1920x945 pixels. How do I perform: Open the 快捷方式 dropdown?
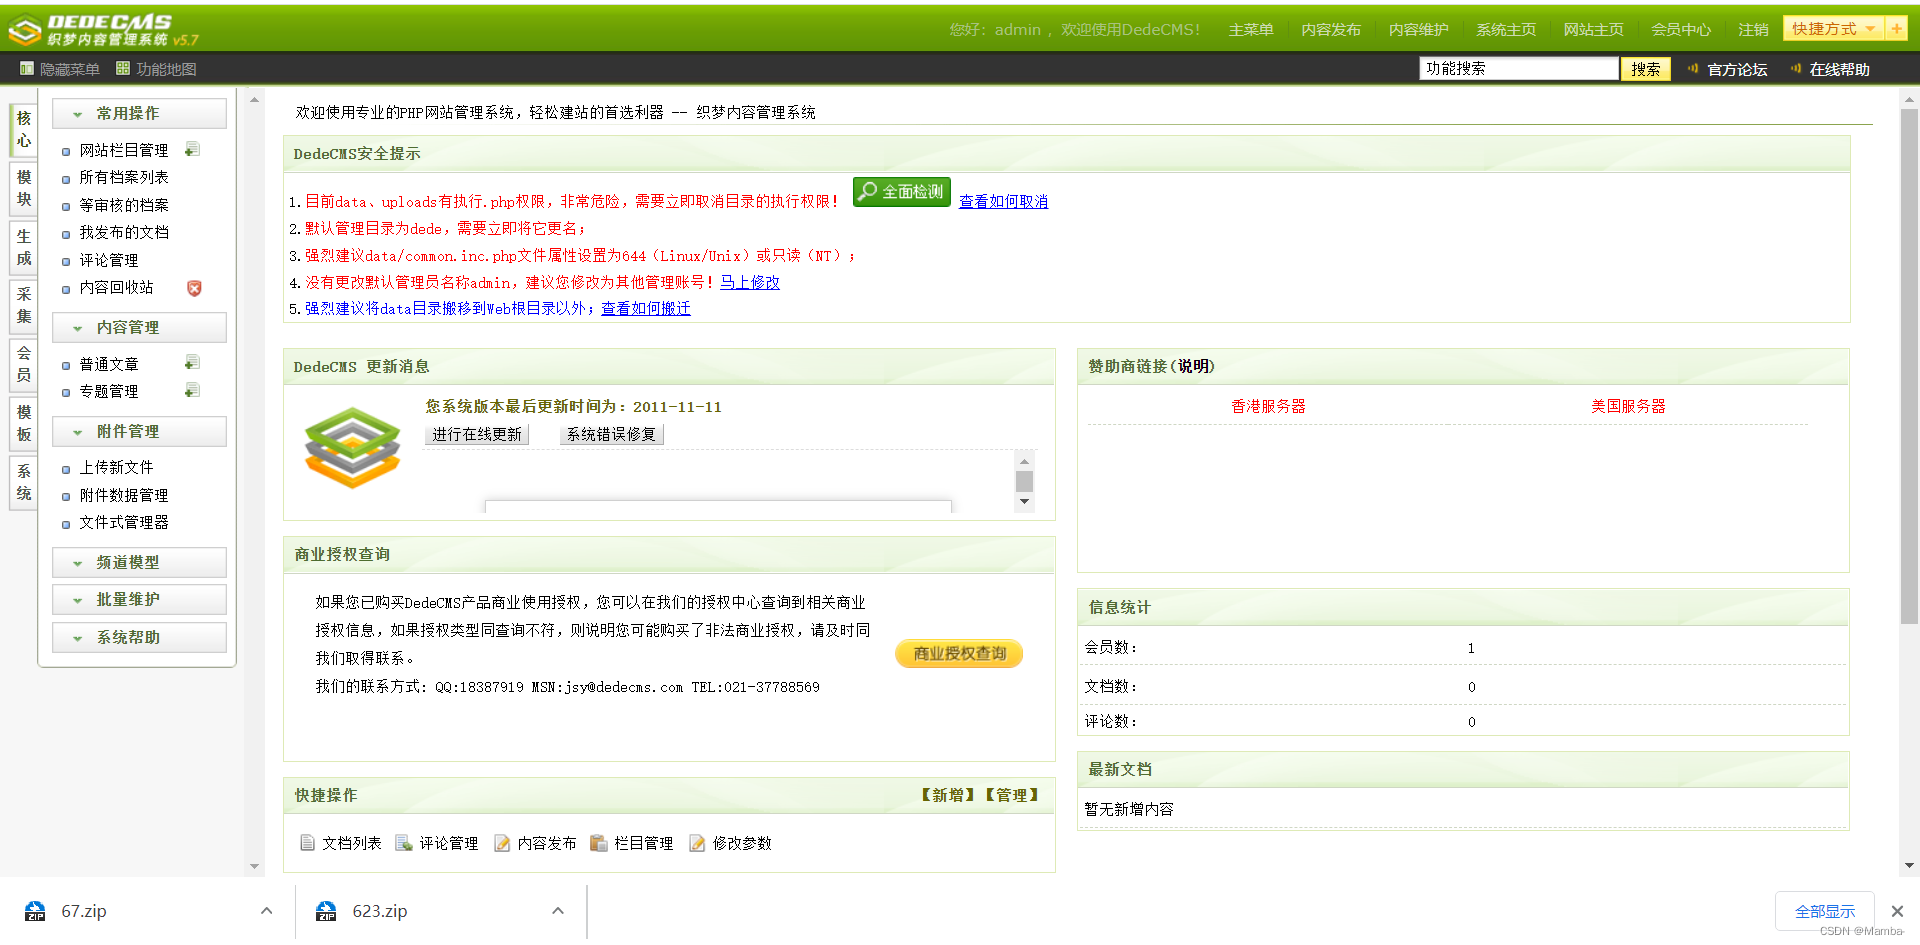click(x=1833, y=29)
